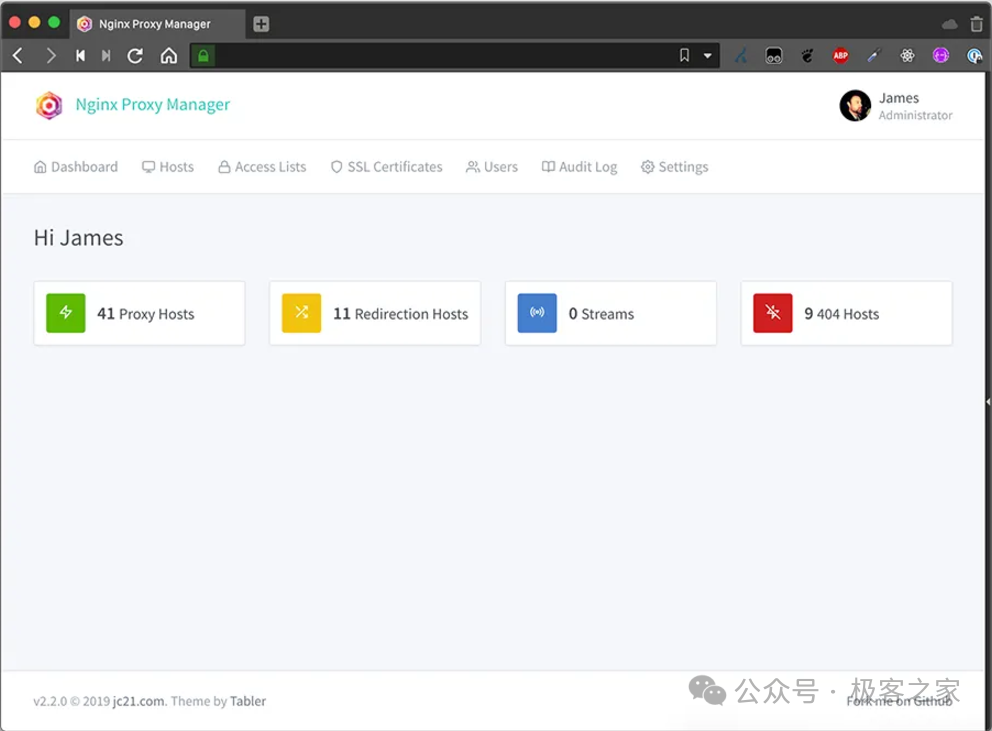Screen dimensions: 992x731
Task: Go forward in browser history
Action: tap(51, 56)
